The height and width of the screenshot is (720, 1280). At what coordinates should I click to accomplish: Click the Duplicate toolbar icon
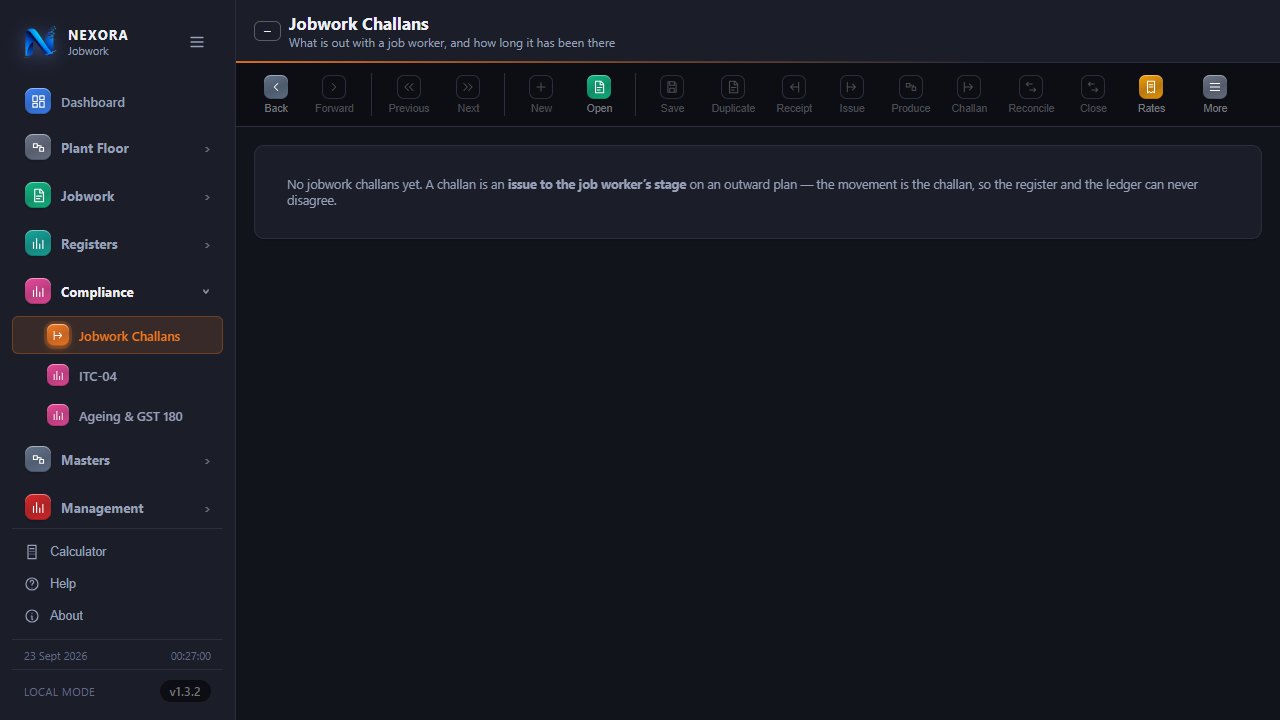[x=733, y=87]
